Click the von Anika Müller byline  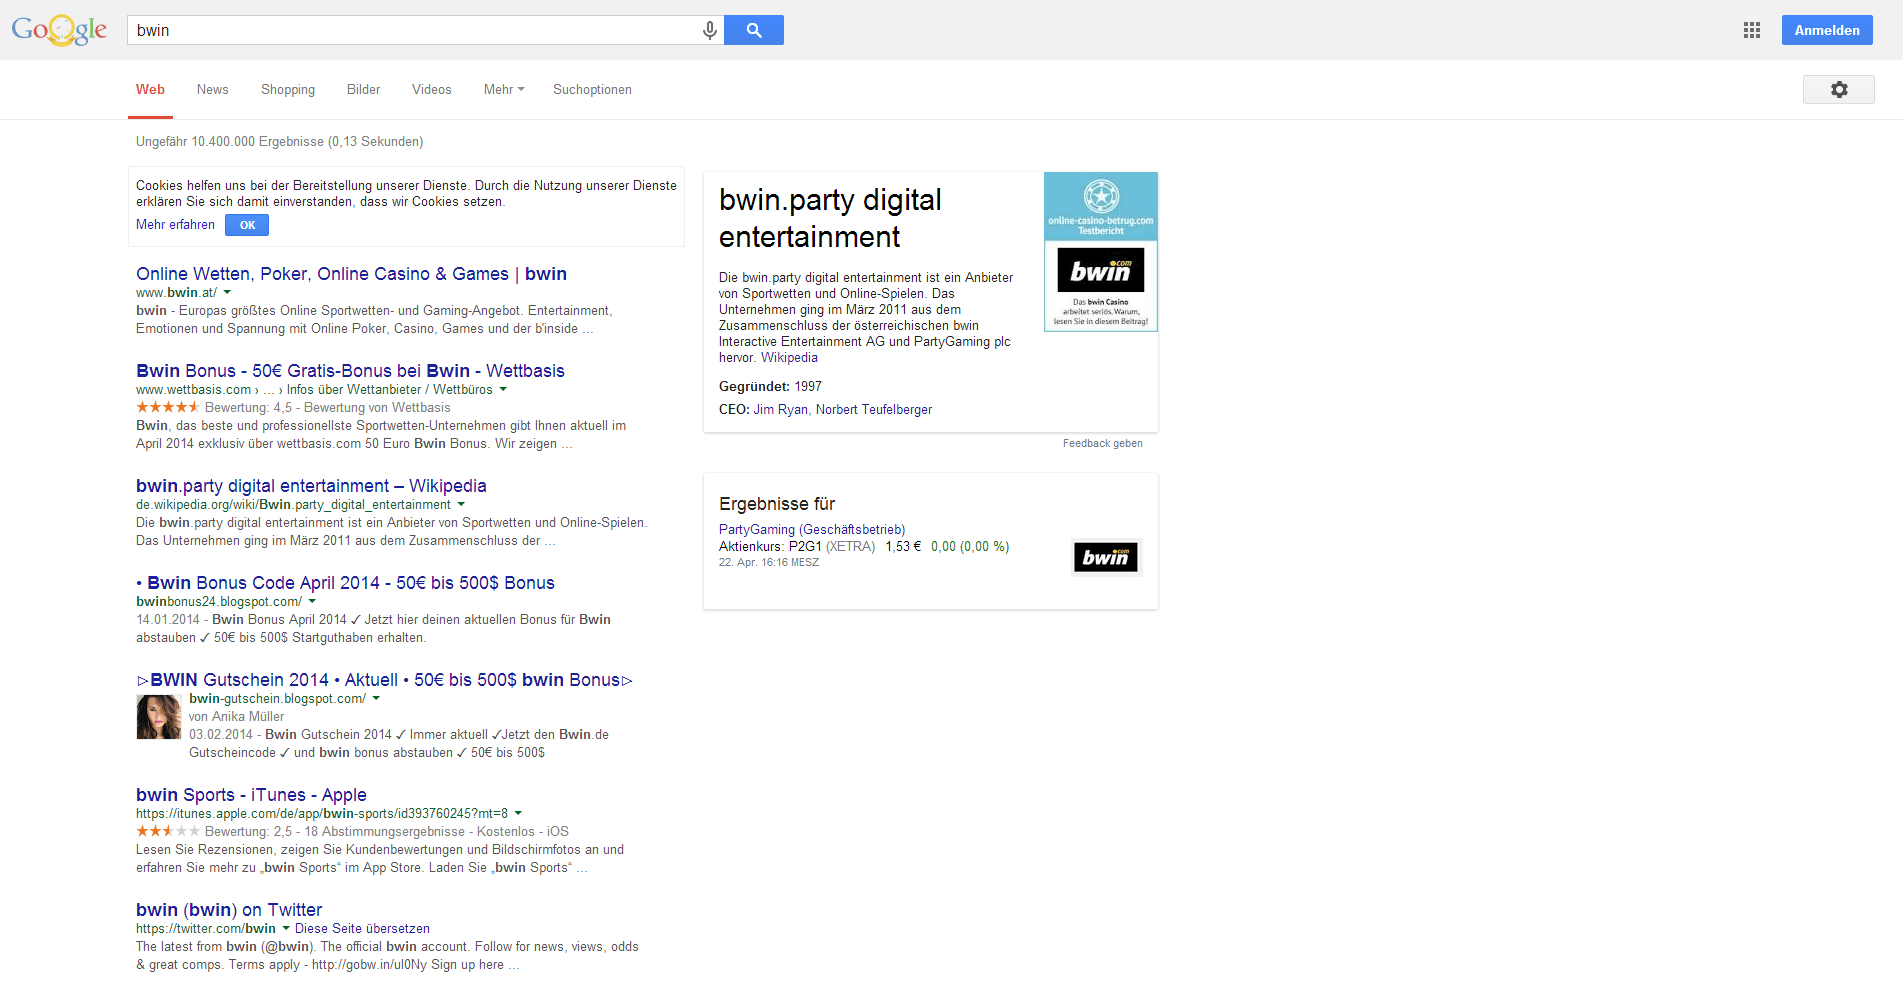tap(236, 717)
